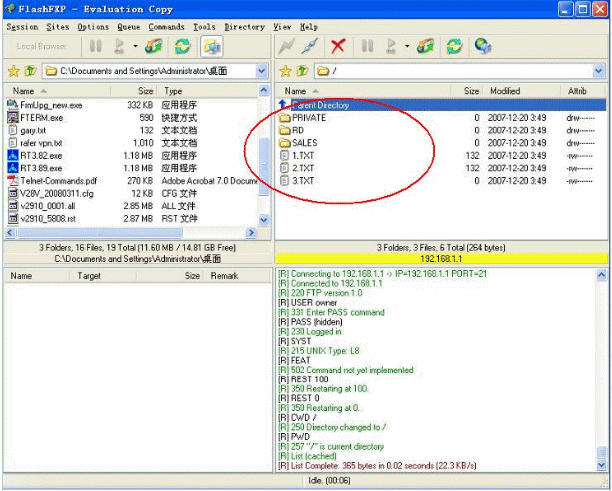The height and width of the screenshot is (491, 612).
Task: Click the local pane favorites star icon
Action: [x=14, y=71]
